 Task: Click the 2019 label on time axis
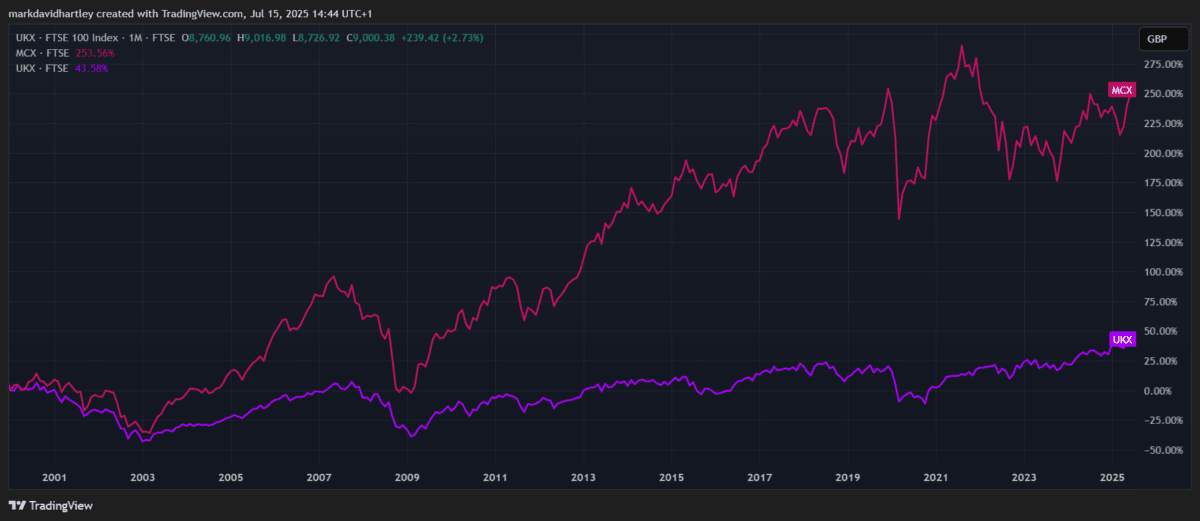click(x=848, y=478)
